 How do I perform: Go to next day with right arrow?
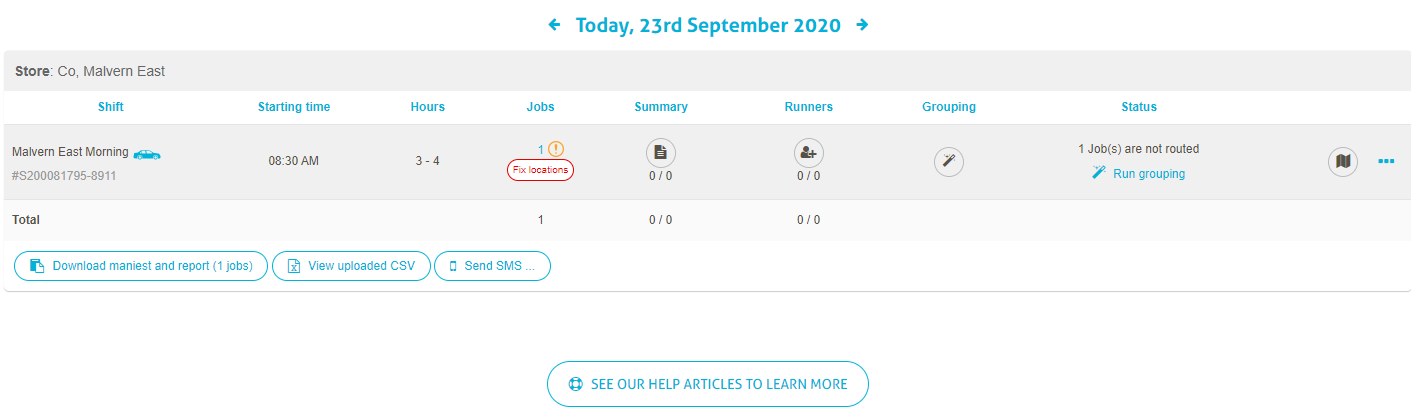click(862, 25)
